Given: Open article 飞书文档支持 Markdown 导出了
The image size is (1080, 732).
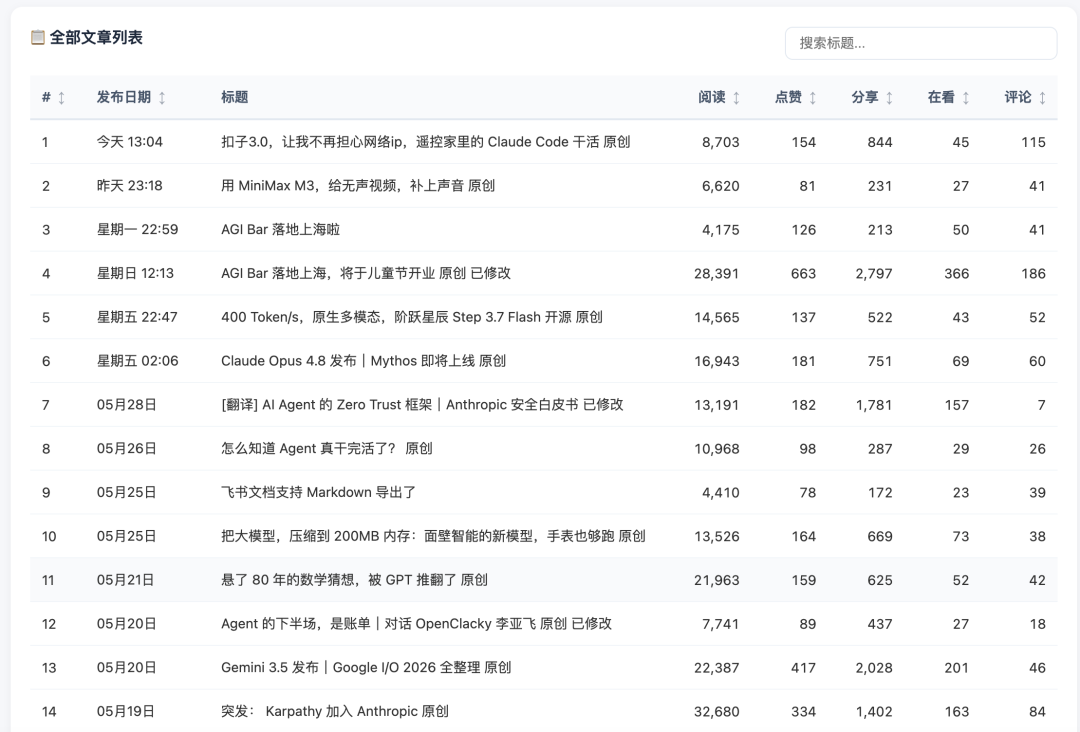Looking at the screenshot, I should coord(318,492).
